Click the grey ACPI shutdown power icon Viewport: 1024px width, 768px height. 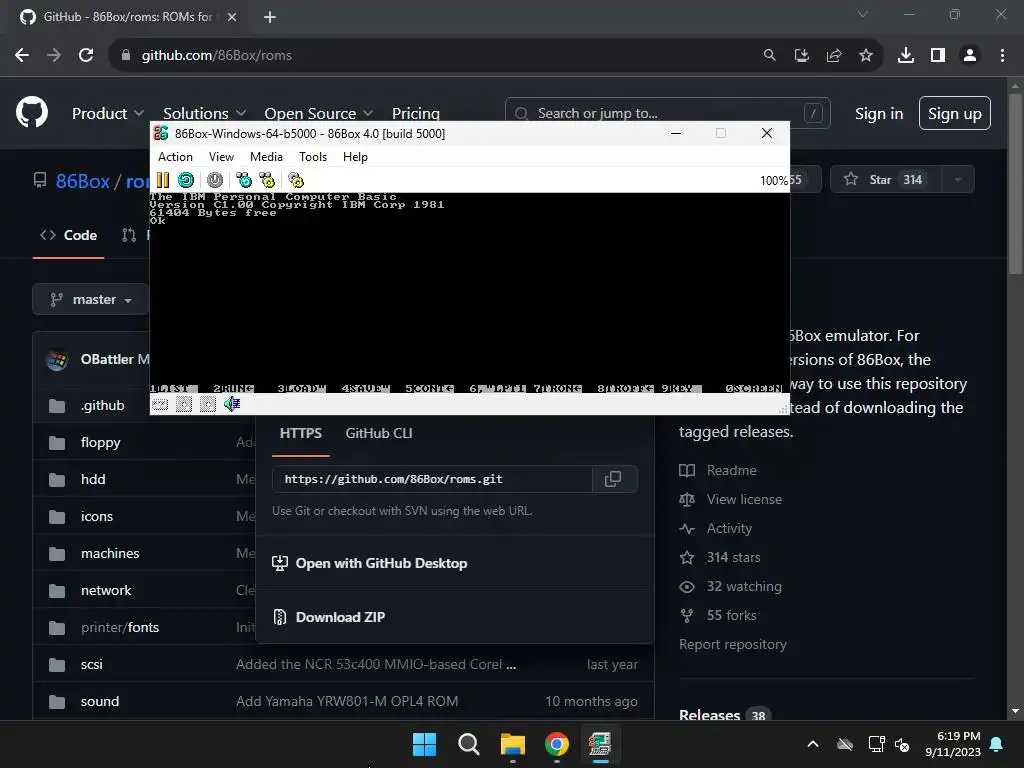(x=215, y=180)
